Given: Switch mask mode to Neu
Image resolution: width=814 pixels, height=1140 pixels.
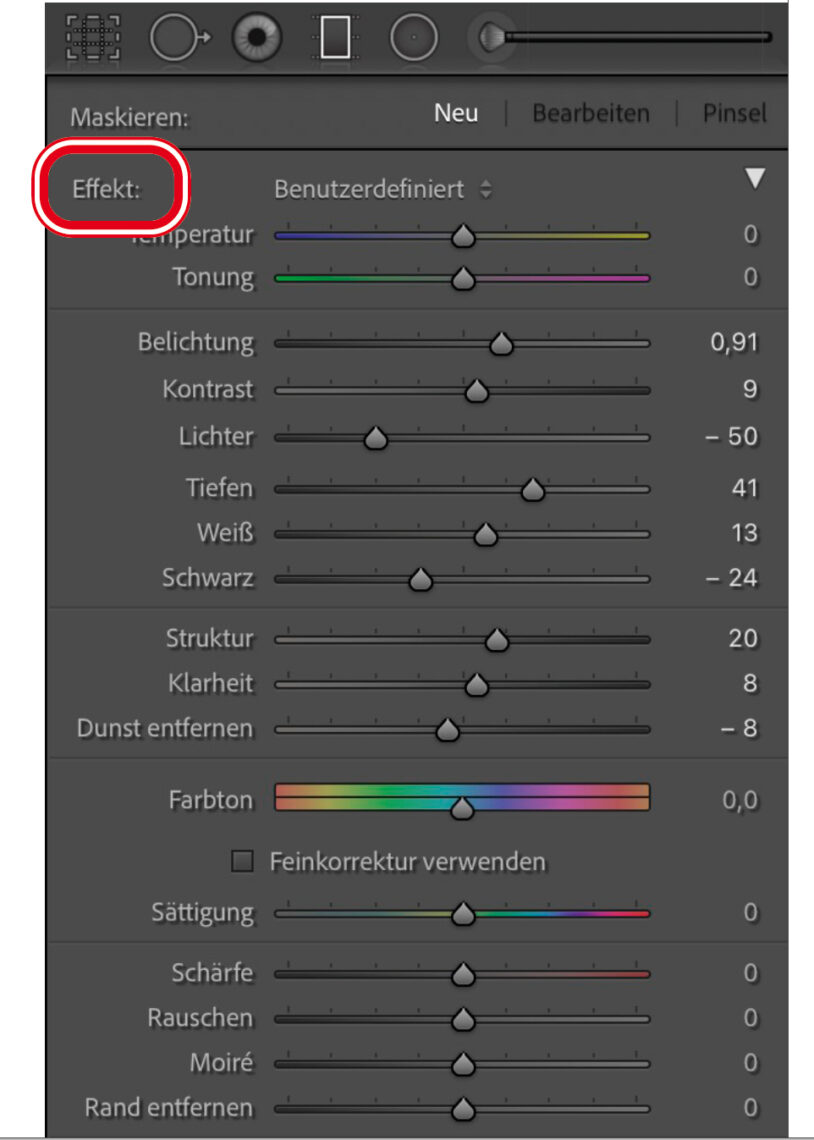Looking at the screenshot, I should point(456,113).
